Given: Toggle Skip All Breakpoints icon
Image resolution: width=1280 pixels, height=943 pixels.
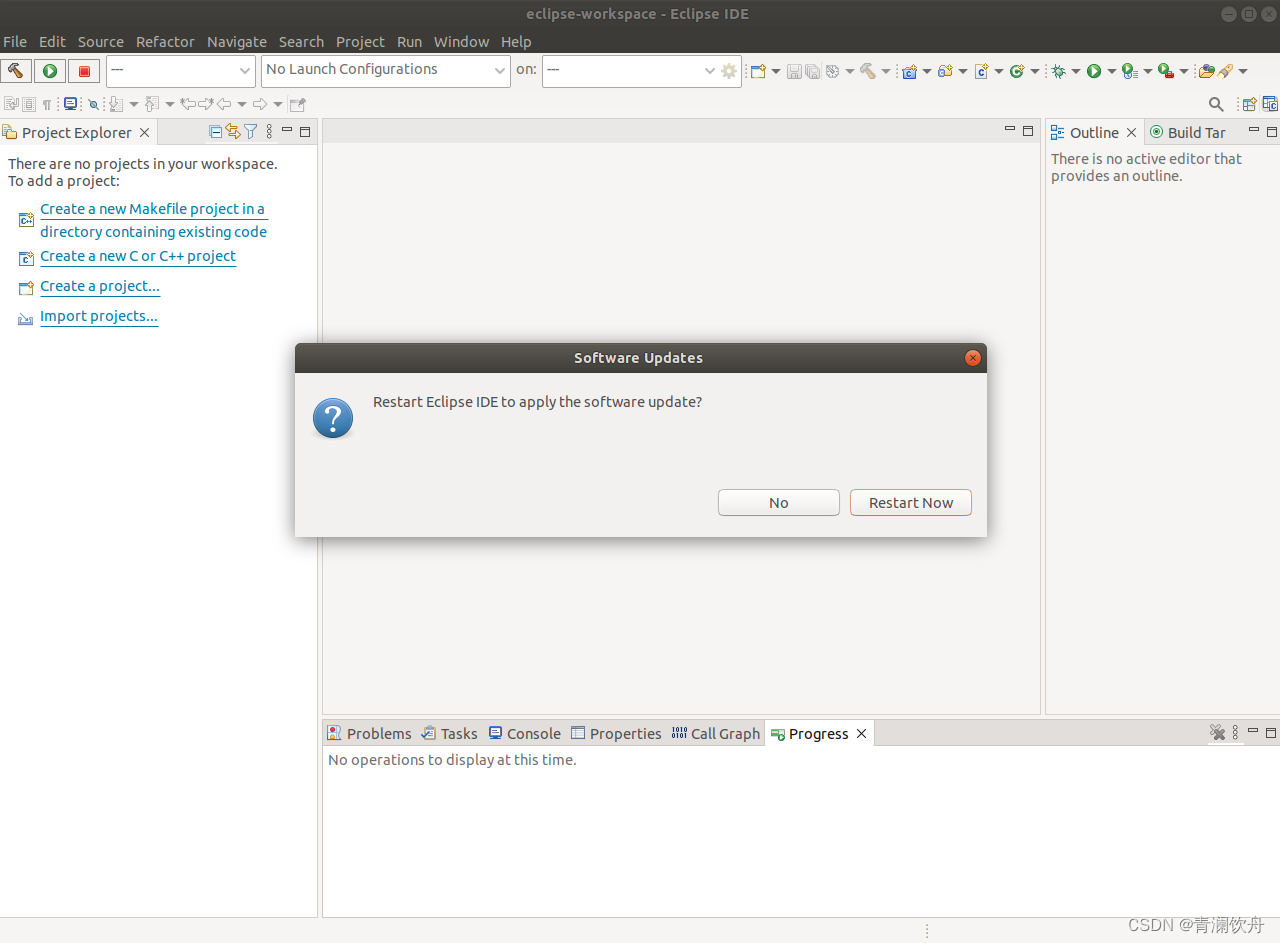Looking at the screenshot, I should point(94,104).
